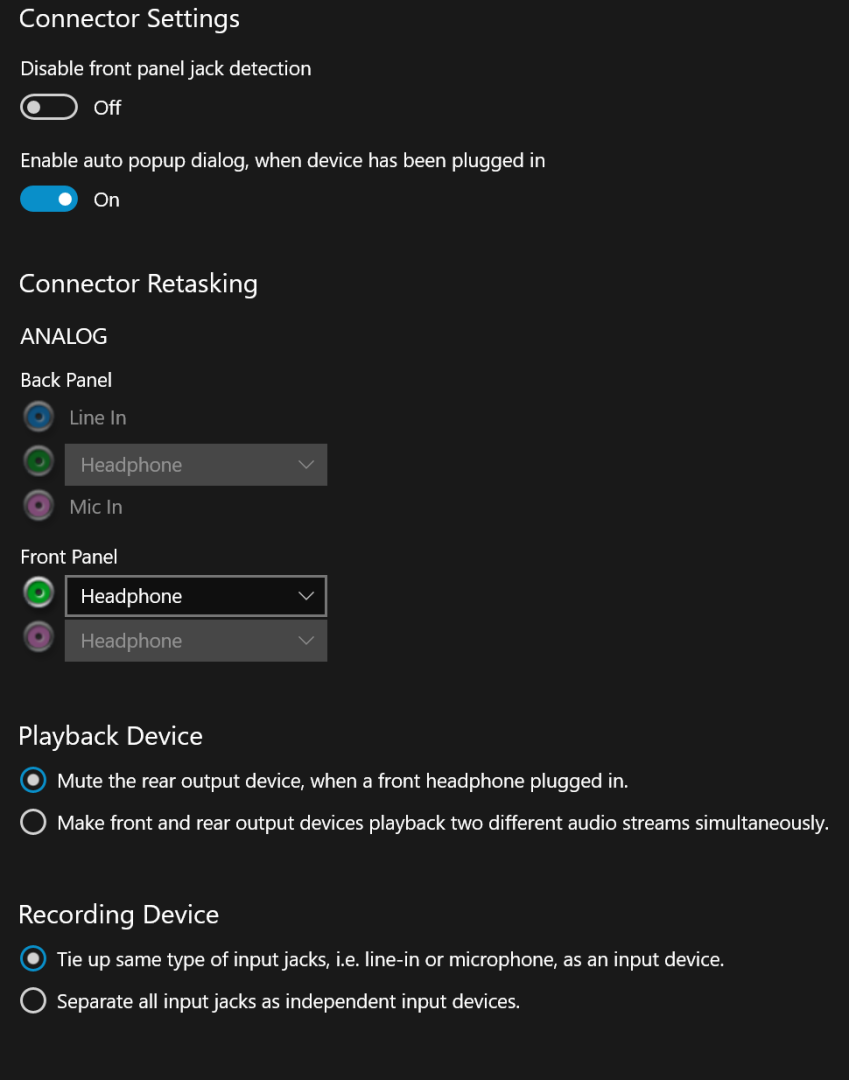The image size is (849, 1080).
Task: Turn off the auto popup dialog switch
Action: pyautogui.click(x=49, y=199)
